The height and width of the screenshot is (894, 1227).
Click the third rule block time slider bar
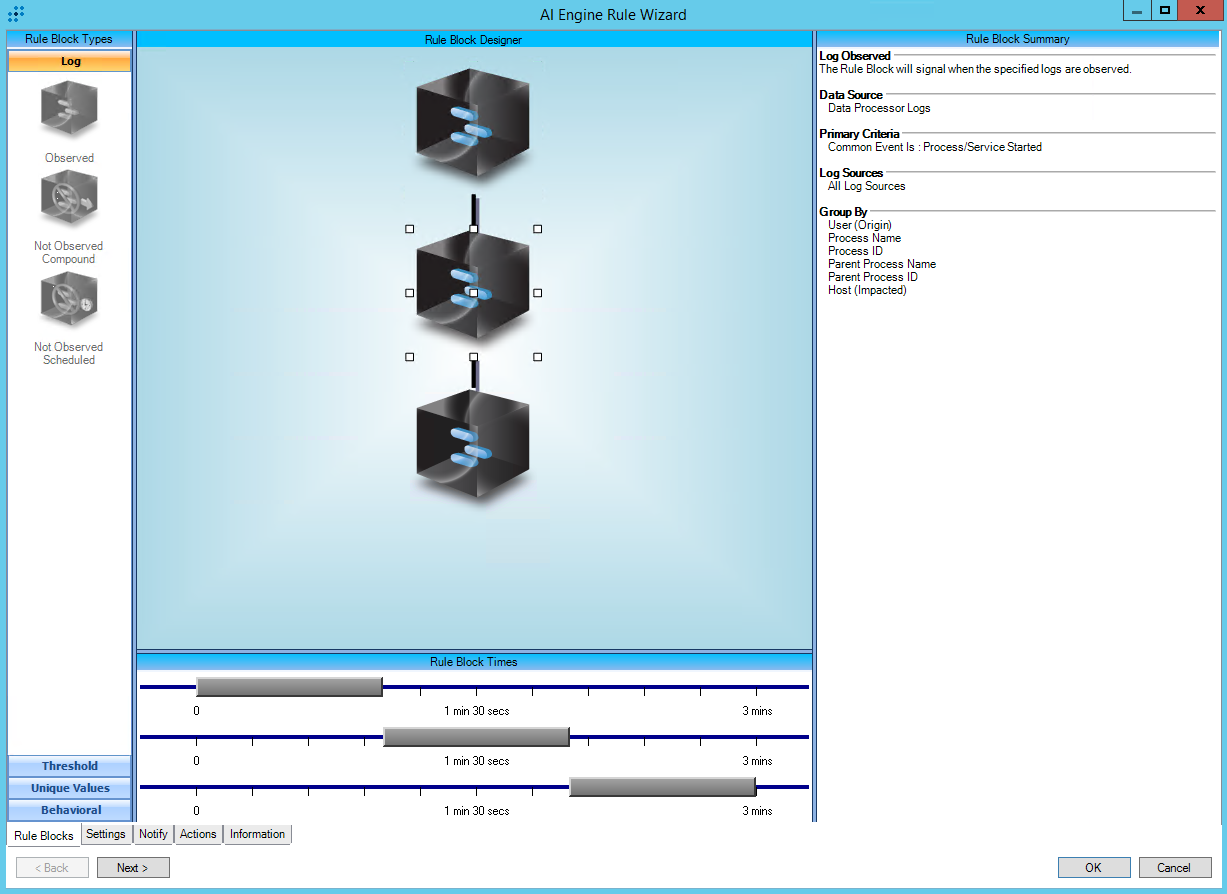[662, 787]
